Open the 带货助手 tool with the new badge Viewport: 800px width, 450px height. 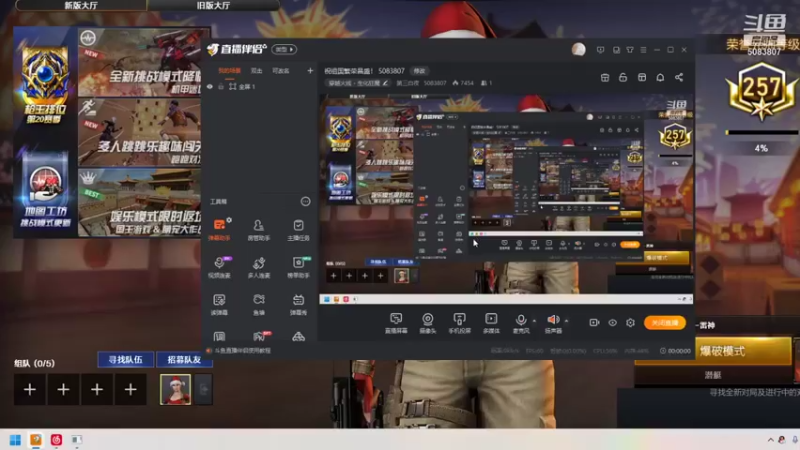click(x=298, y=267)
